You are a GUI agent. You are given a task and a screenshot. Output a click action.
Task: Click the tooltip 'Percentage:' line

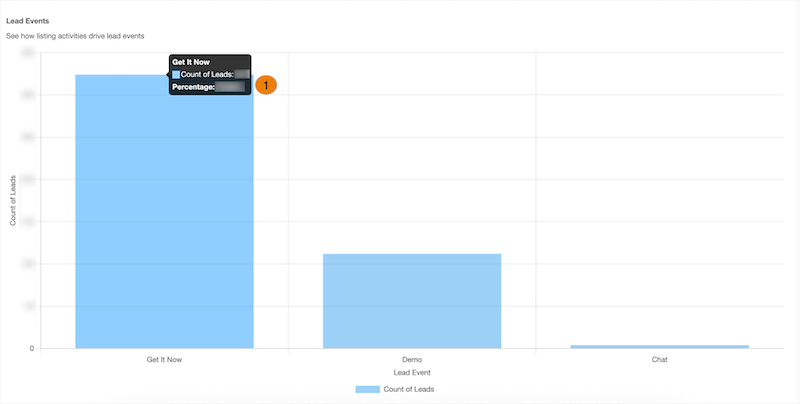pyautogui.click(x=209, y=87)
